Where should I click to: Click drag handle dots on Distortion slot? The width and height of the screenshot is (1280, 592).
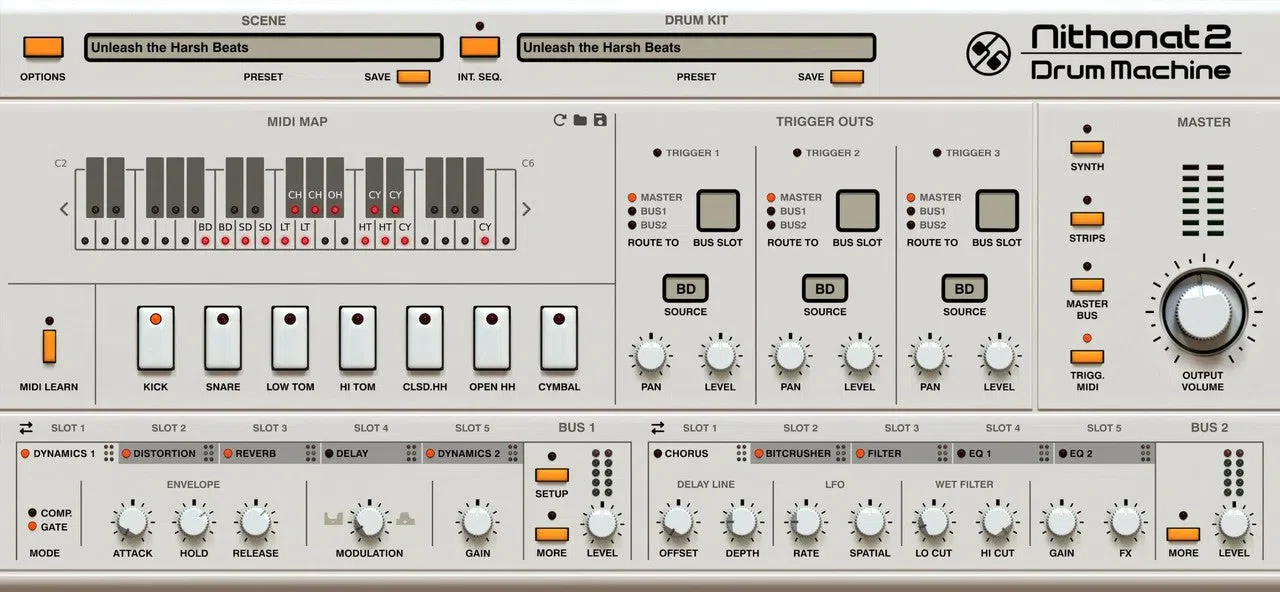point(209,454)
